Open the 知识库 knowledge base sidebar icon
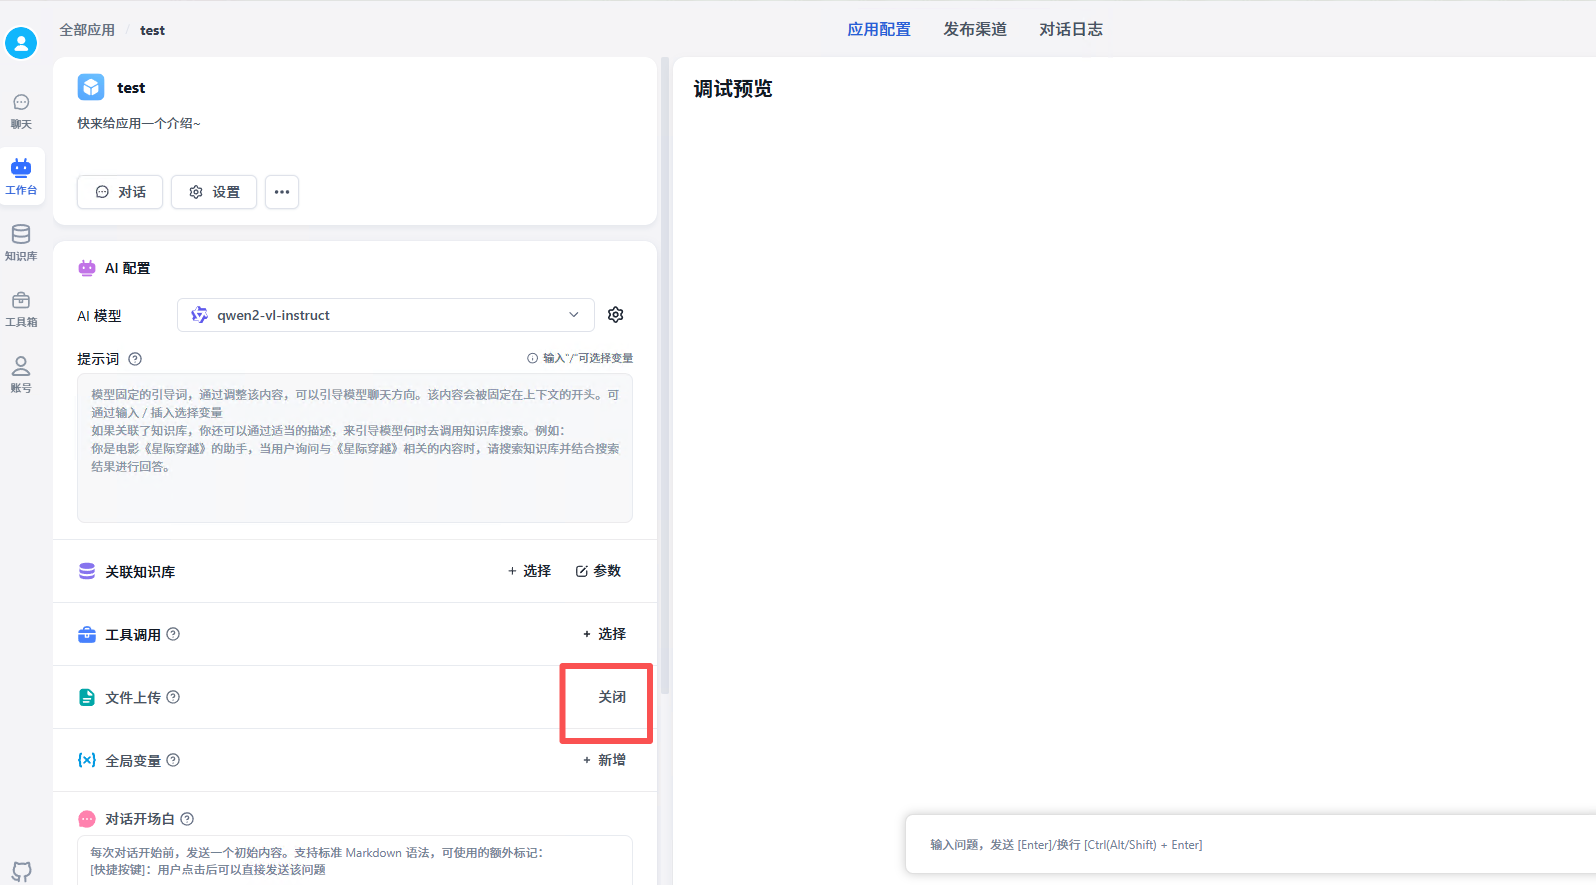The width and height of the screenshot is (1596, 885). pyautogui.click(x=21, y=242)
